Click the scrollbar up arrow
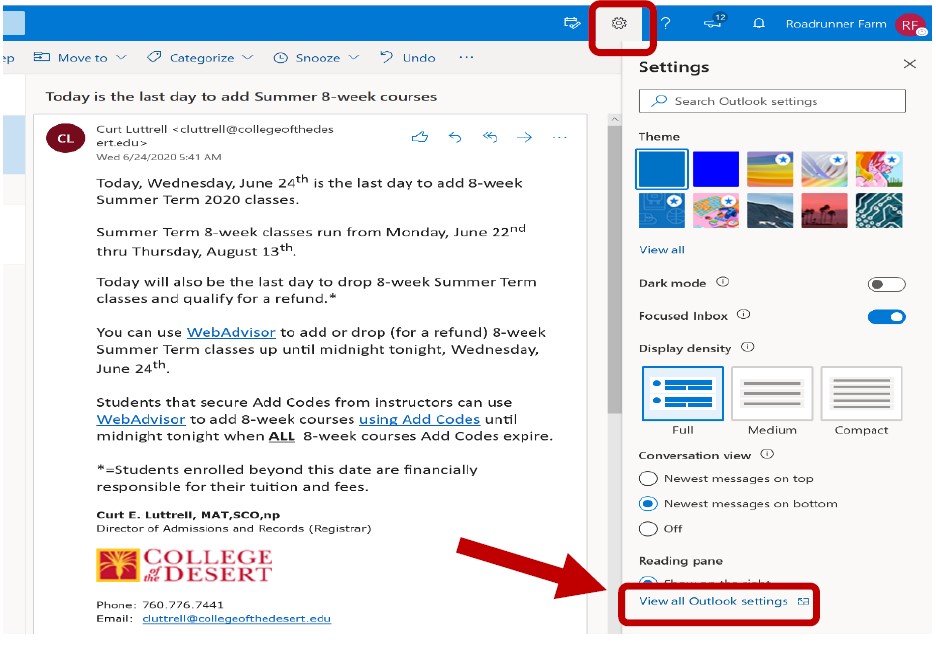Screen dimensions: 936x657 (614, 120)
